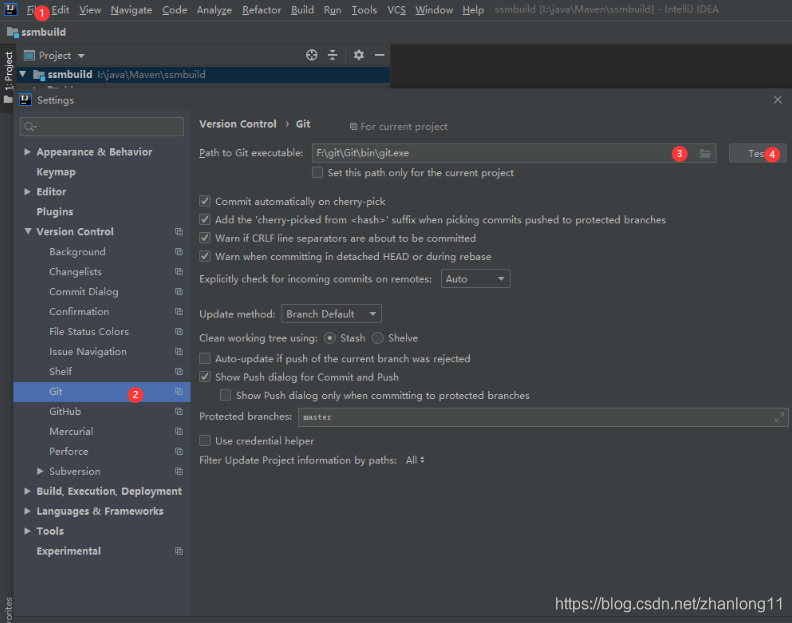The width and height of the screenshot is (792, 623).
Task: Click per-project icon next to Mercurial
Action: pyautogui.click(x=179, y=432)
